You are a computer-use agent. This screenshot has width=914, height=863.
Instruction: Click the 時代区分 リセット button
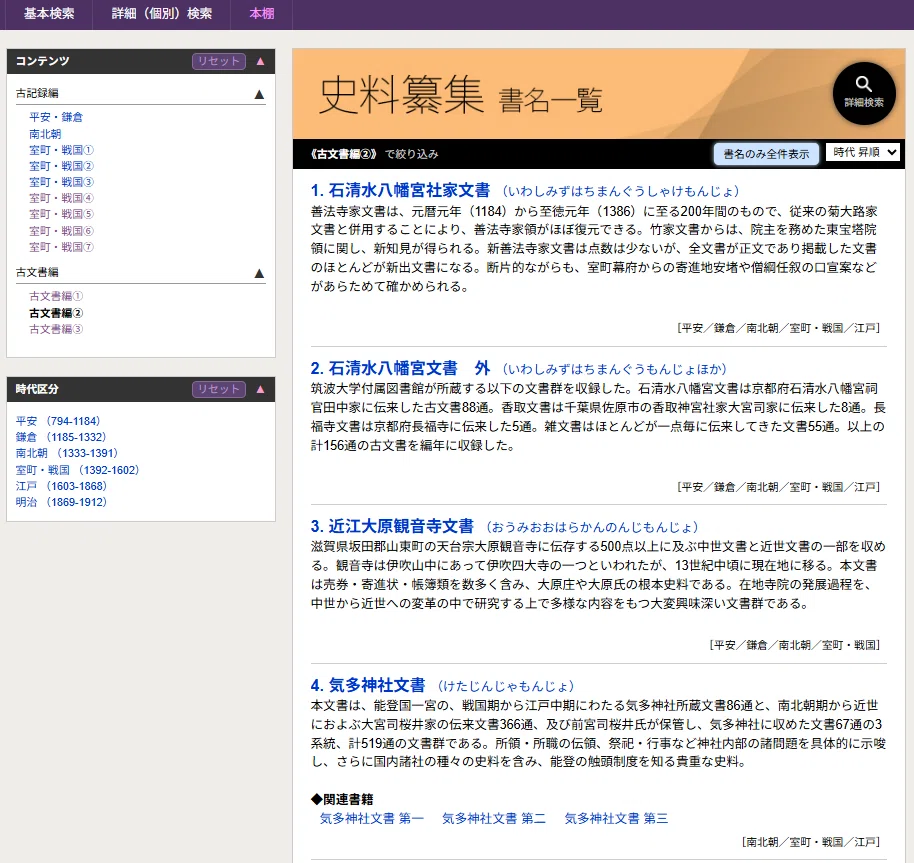click(219, 389)
